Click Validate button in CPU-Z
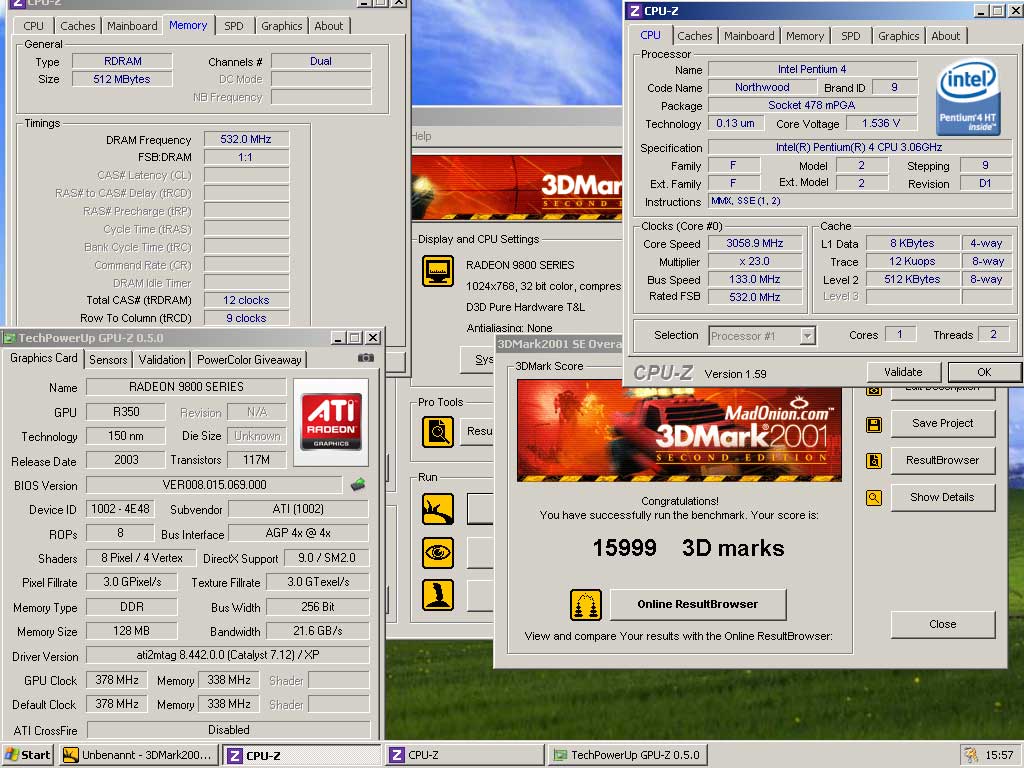This screenshot has height=768, width=1024. tap(903, 372)
